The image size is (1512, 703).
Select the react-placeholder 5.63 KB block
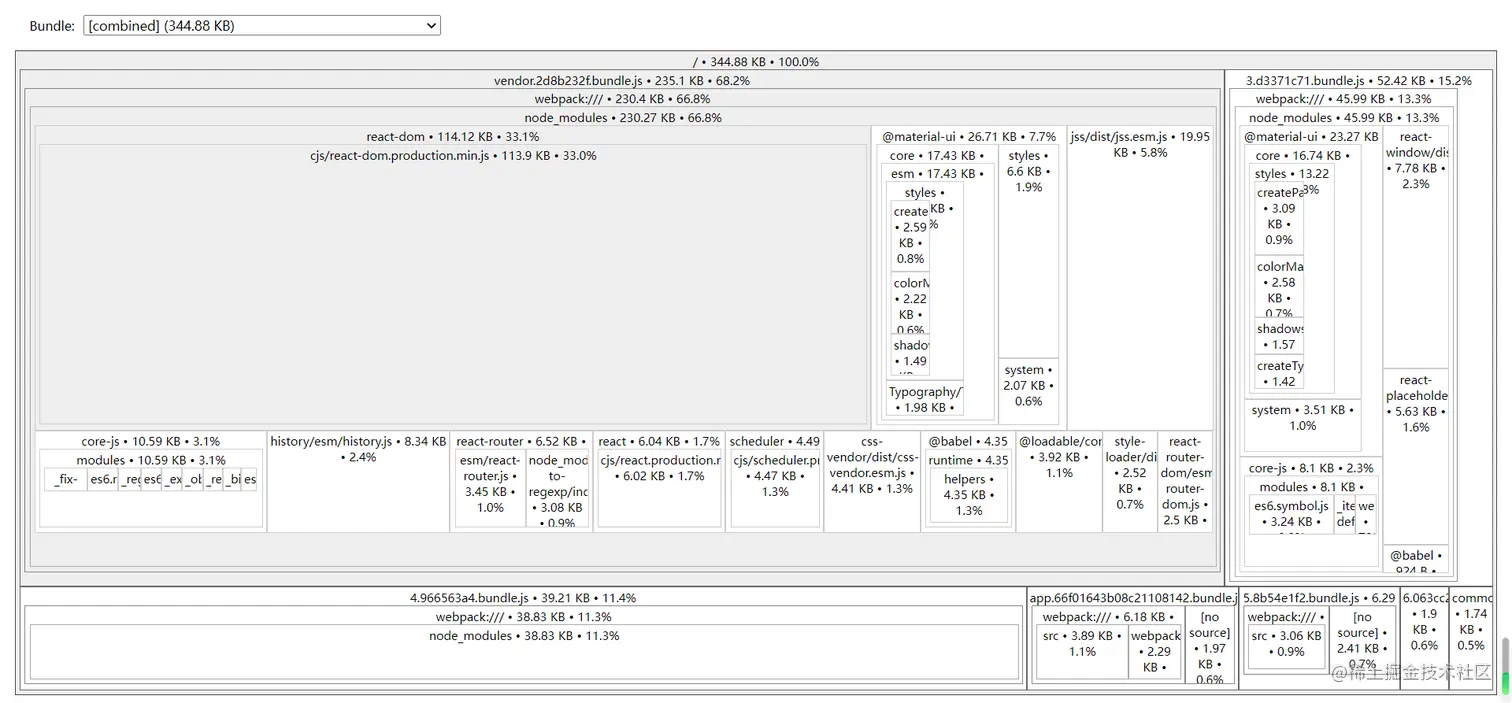[1416, 458]
